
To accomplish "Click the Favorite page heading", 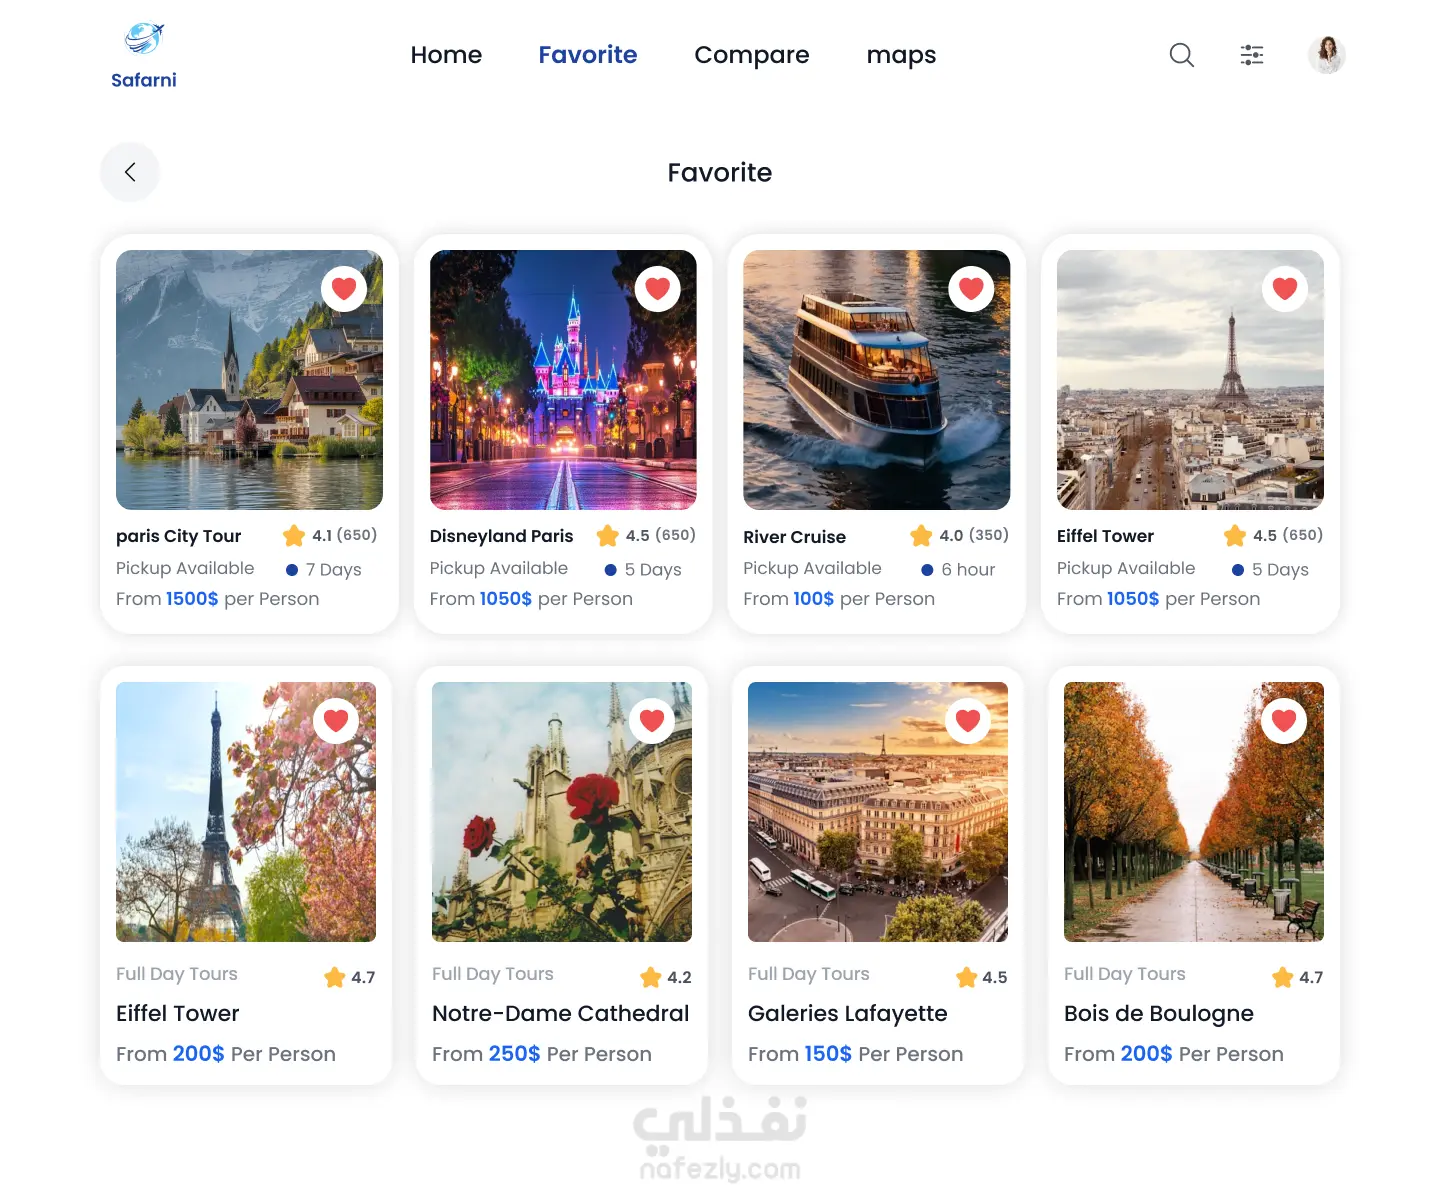I will pyautogui.click(x=720, y=173).
